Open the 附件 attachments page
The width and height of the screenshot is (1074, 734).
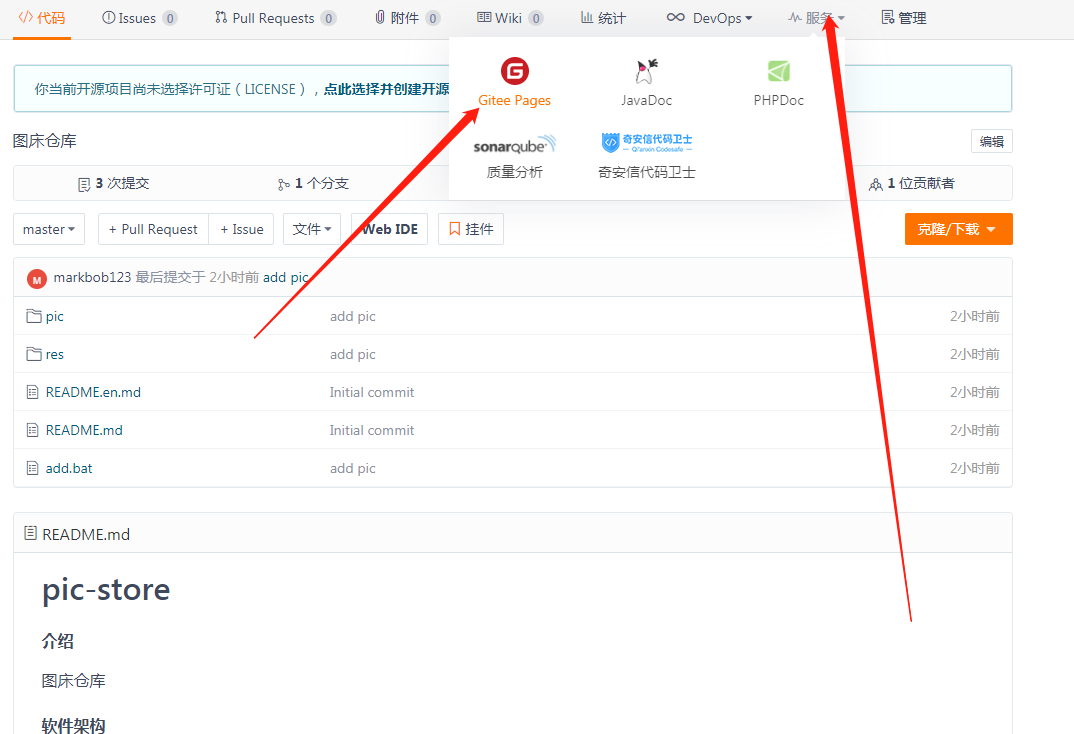[405, 17]
